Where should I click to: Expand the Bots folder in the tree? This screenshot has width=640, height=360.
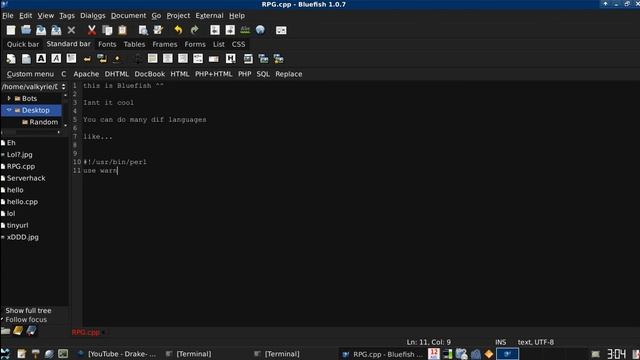(x=9, y=98)
